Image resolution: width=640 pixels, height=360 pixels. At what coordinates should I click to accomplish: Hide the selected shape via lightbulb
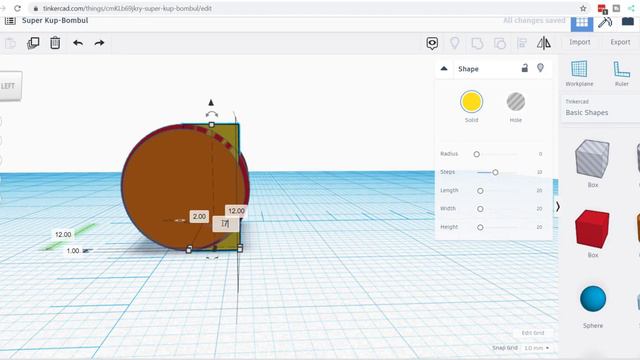tap(540, 68)
